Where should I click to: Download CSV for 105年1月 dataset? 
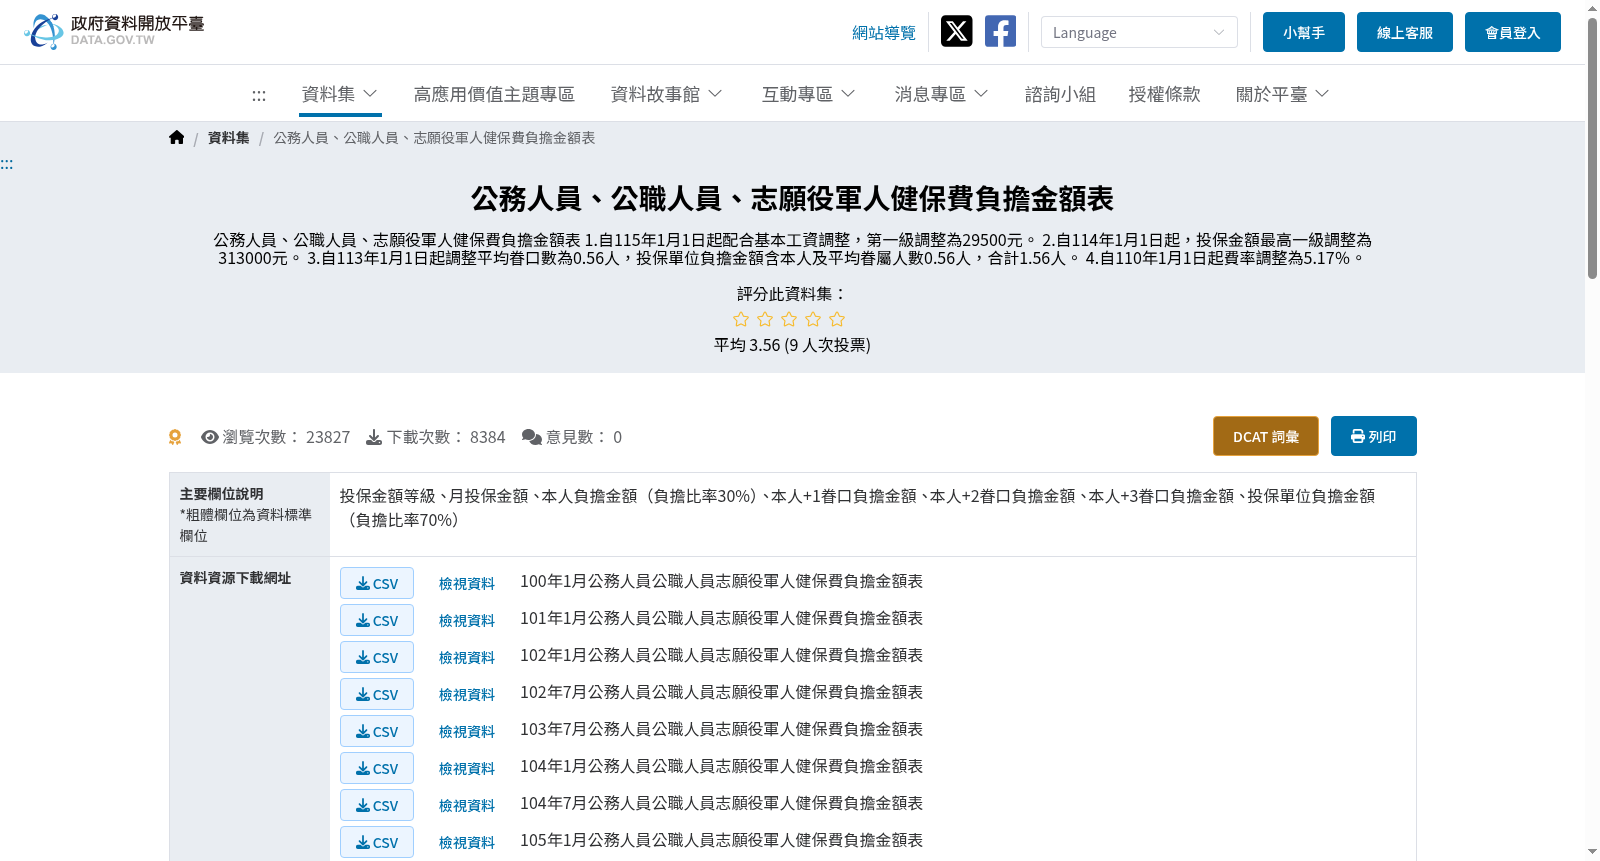(377, 842)
